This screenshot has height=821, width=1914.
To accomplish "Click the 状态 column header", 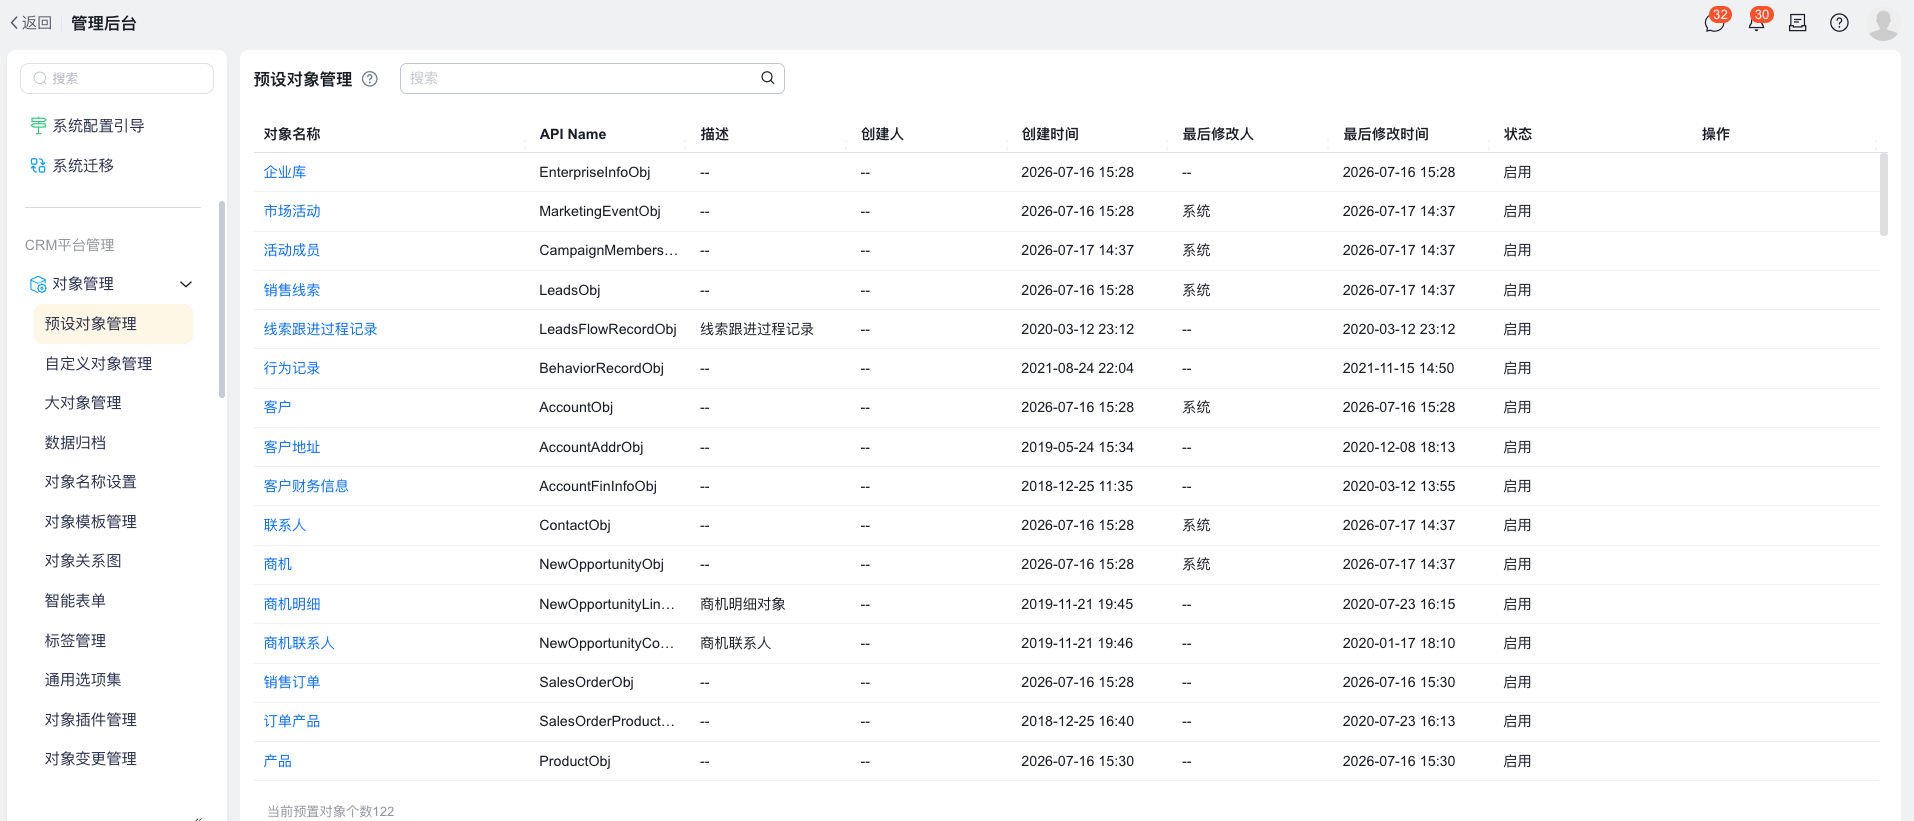I will click(1518, 134).
